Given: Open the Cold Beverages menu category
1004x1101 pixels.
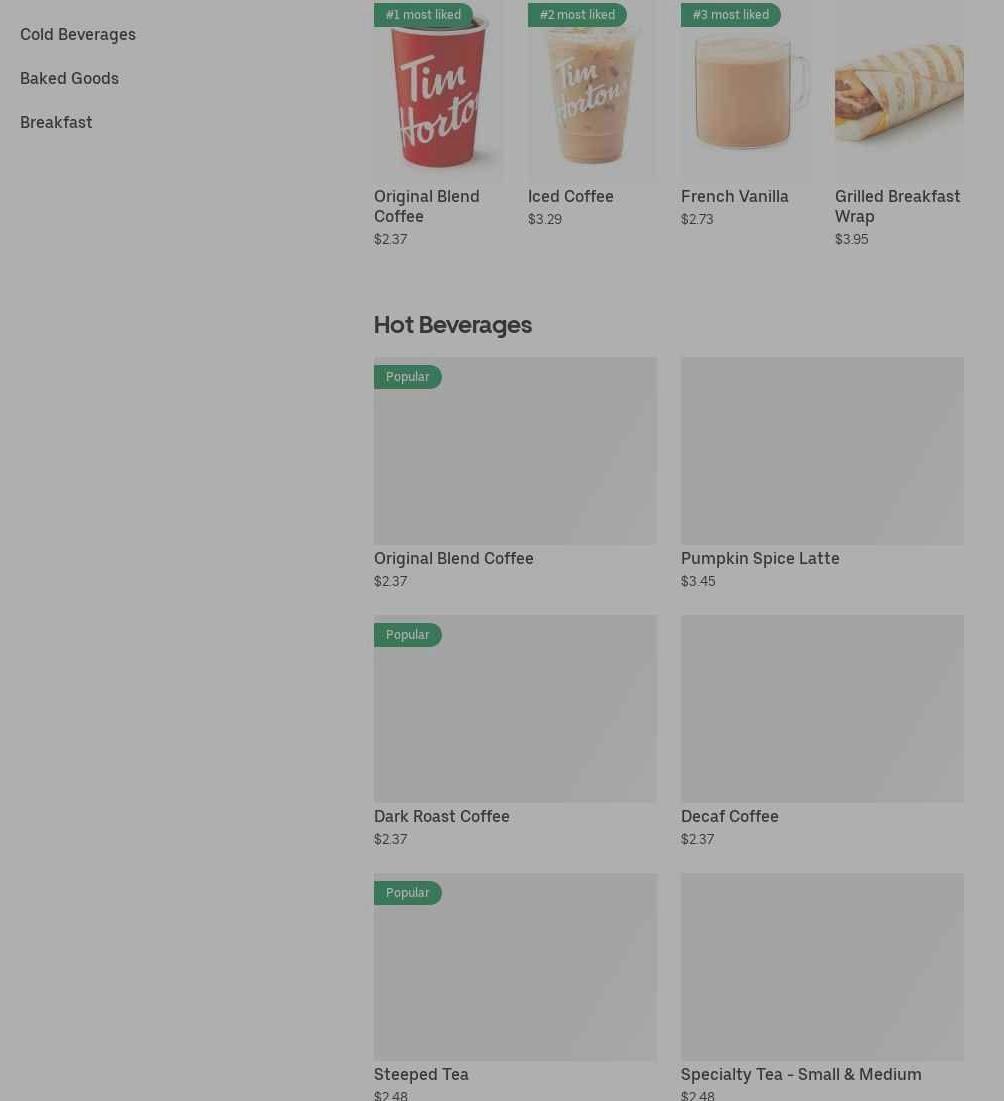Looking at the screenshot, I should click(x=78, y=34).
